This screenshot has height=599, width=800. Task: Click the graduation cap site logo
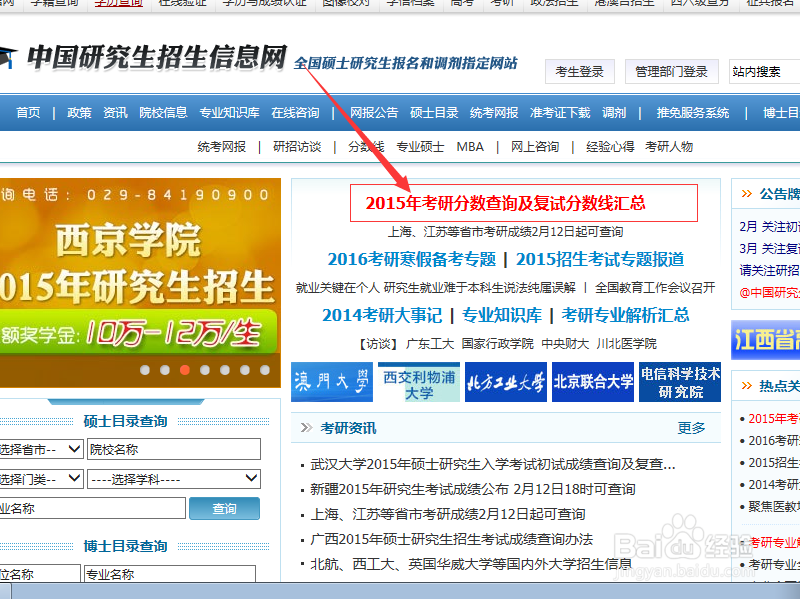(7, 56)
